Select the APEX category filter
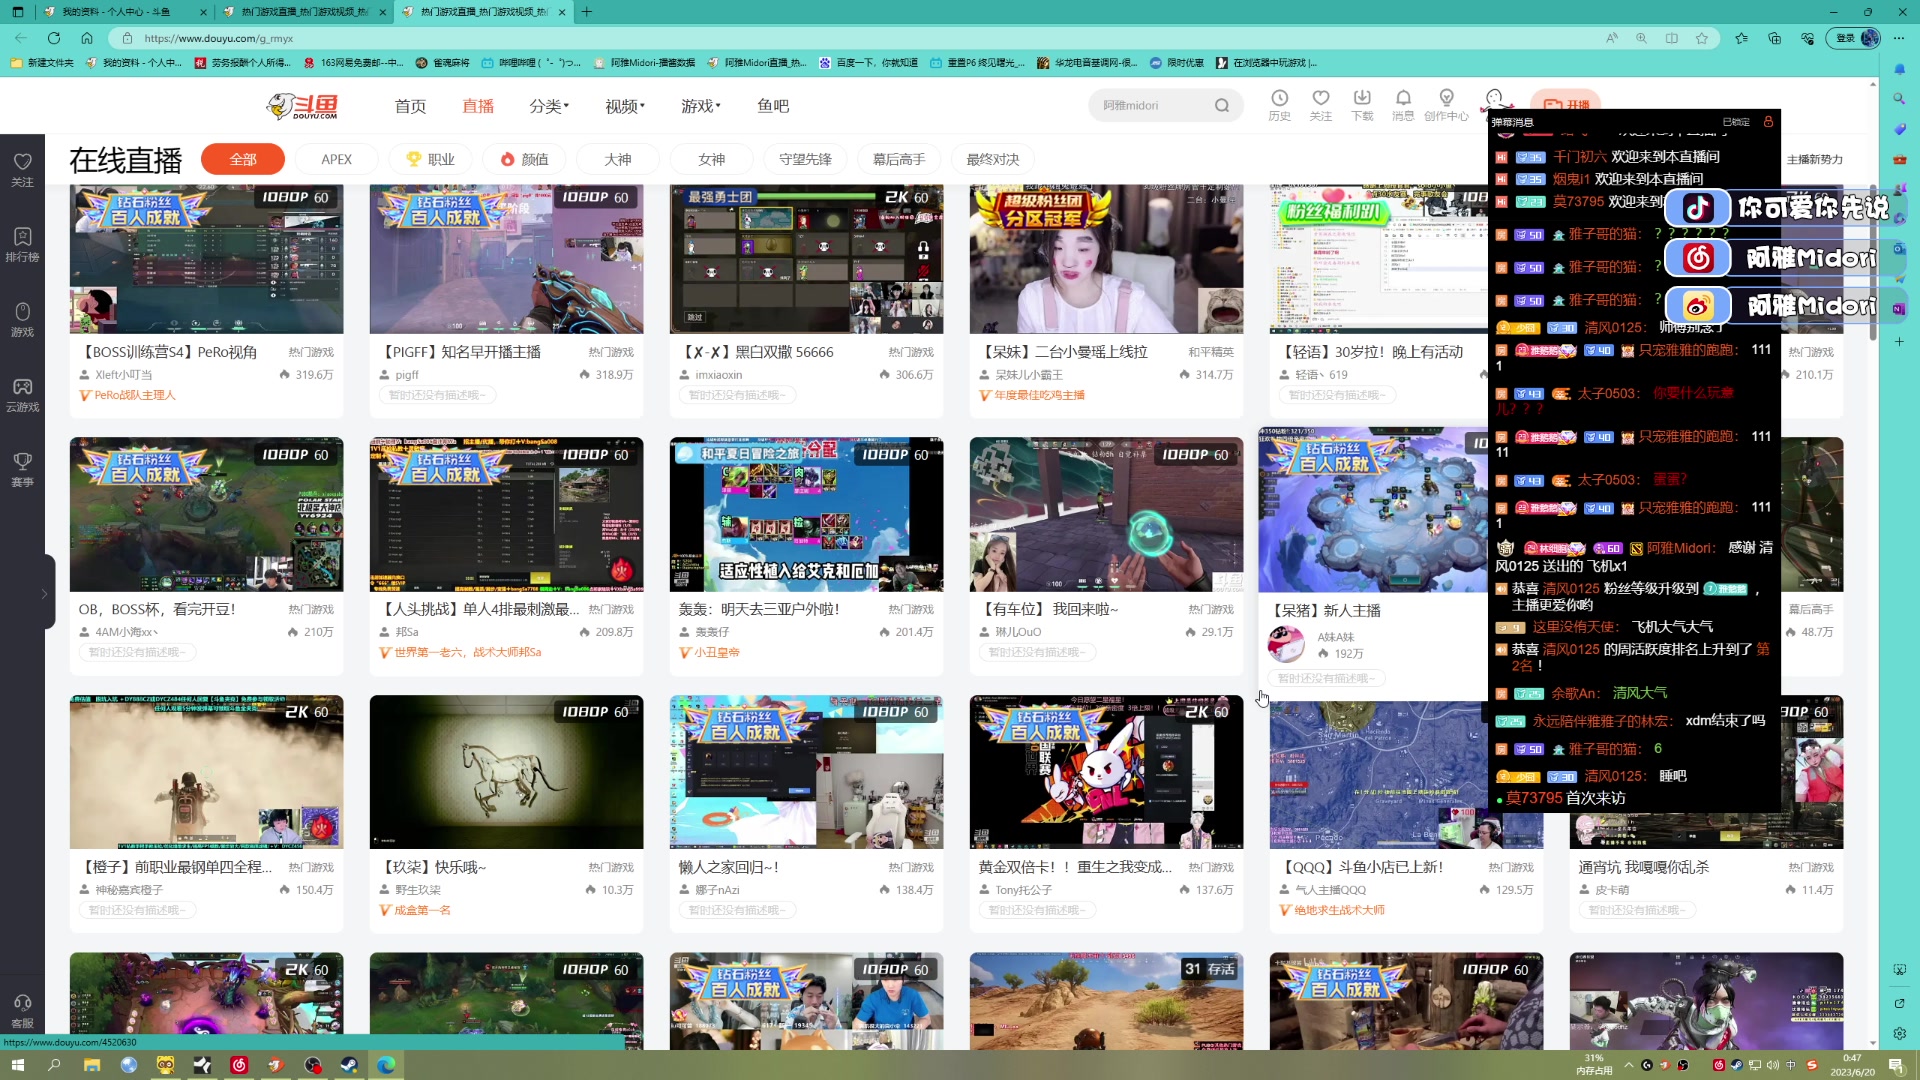Screen dimensions: 1920x1080 (x=336, y=160)
